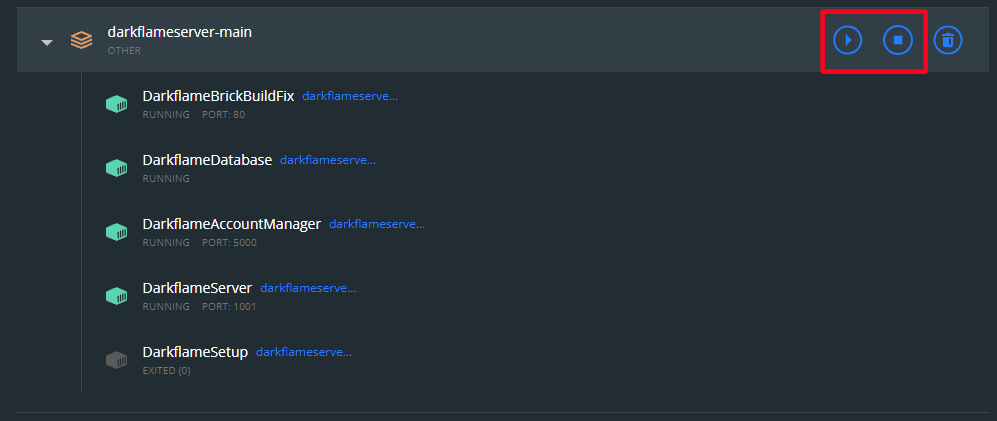This screenshot has width=997, height=421.
Task: Open the darkflameserver-main stack name
Action: point(180,32)
